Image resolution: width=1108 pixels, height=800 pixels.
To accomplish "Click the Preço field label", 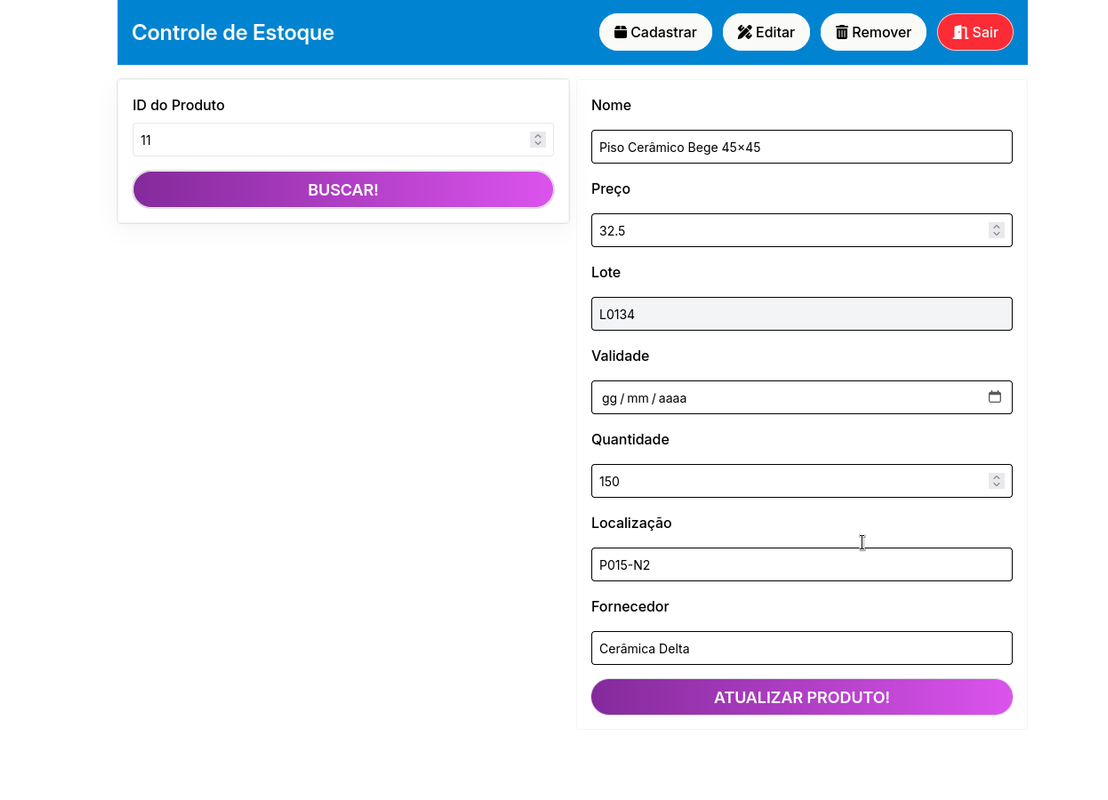I will (x=611, y=189).
